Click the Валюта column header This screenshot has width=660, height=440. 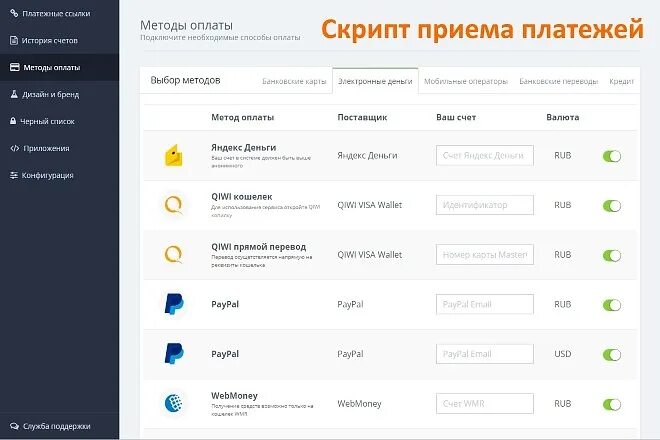[x=563, y=117]
